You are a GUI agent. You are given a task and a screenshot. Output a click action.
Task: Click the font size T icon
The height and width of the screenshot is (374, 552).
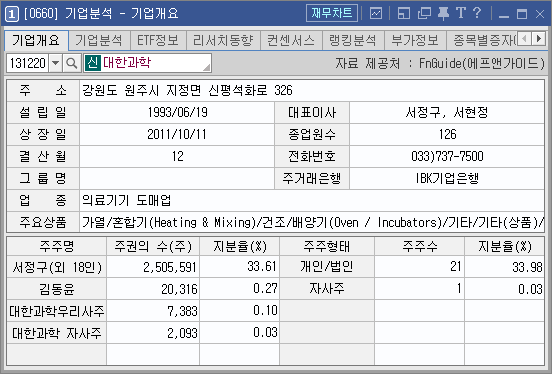461,13
